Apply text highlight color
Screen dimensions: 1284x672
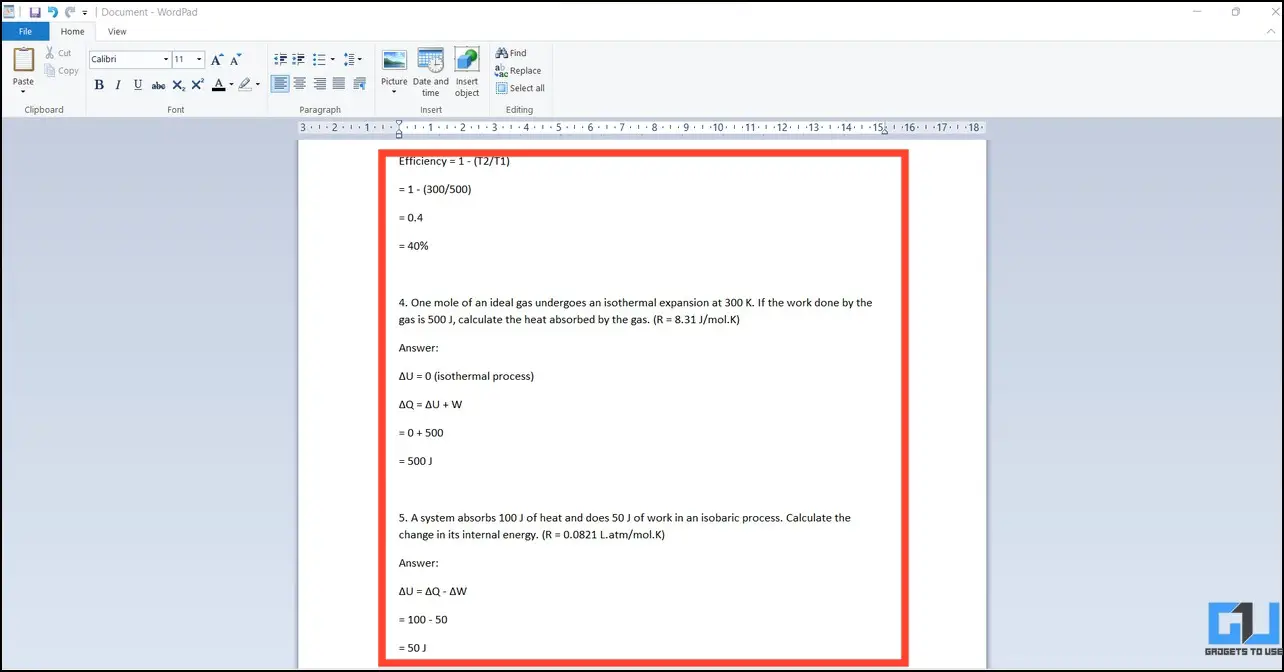click(x=245, y=85)
